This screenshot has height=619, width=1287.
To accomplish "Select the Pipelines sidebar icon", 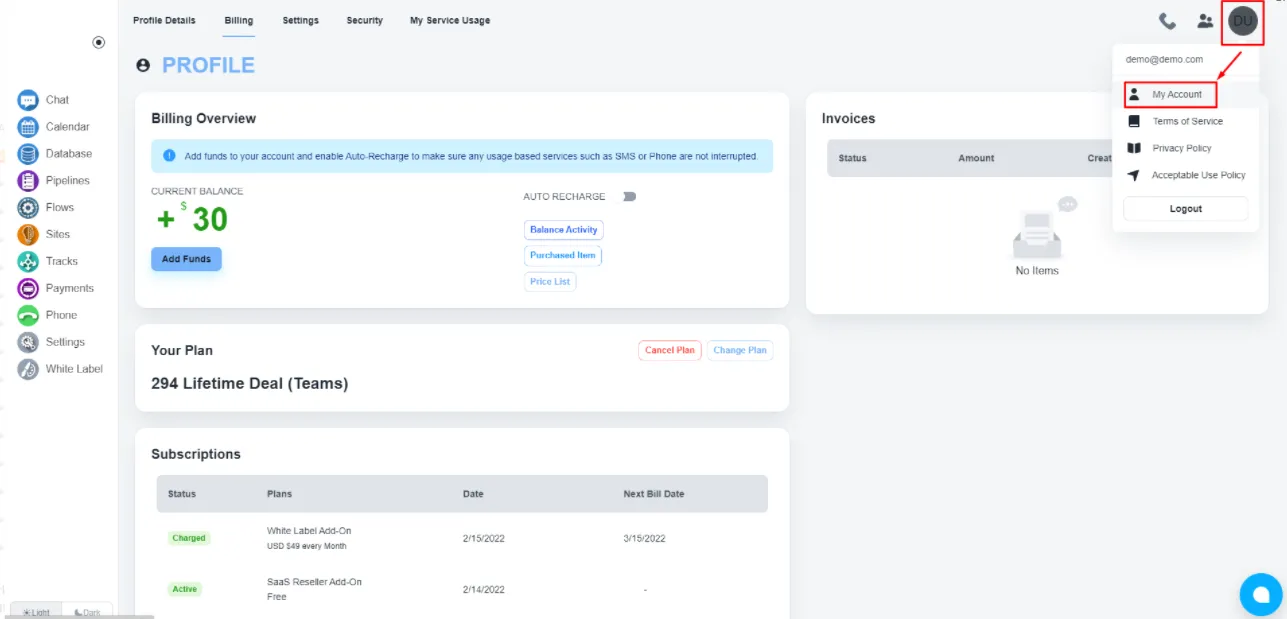I will 28,181.
